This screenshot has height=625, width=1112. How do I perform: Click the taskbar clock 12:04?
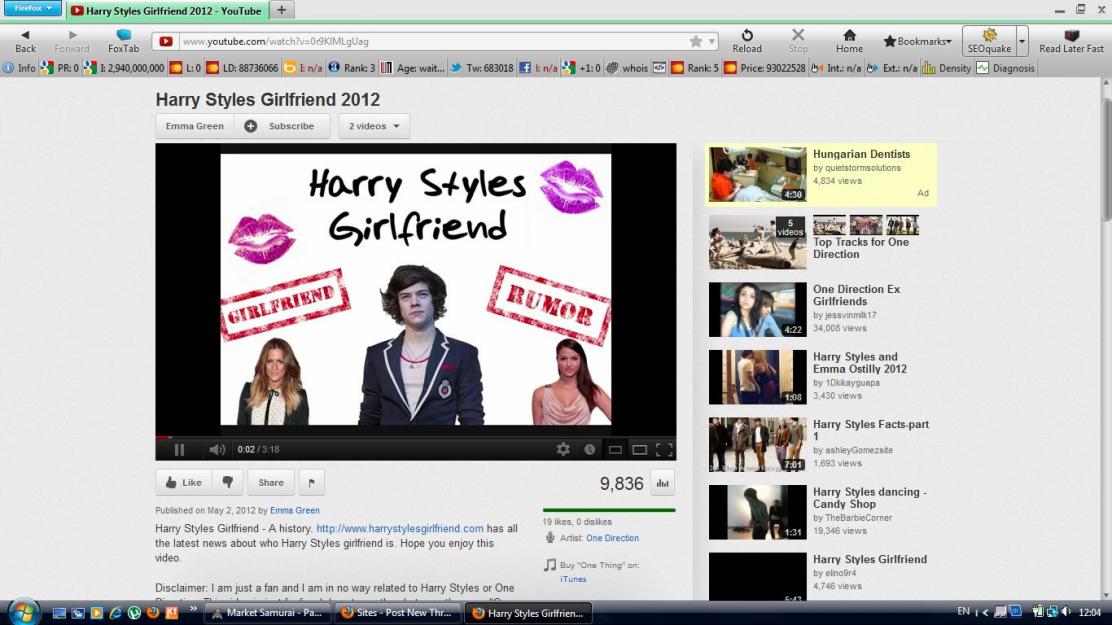pyautogui.click(x=1089, y=612)
